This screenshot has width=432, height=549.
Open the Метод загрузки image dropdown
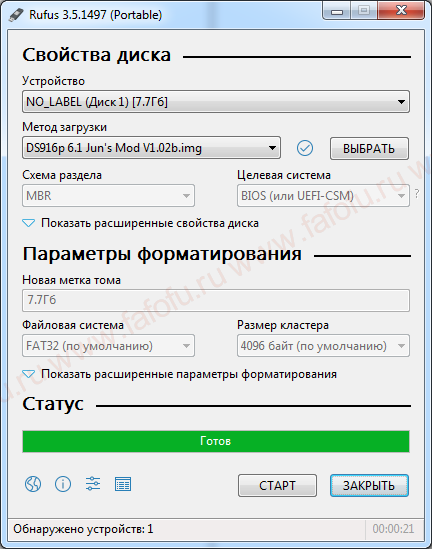(x=151, y=148)
